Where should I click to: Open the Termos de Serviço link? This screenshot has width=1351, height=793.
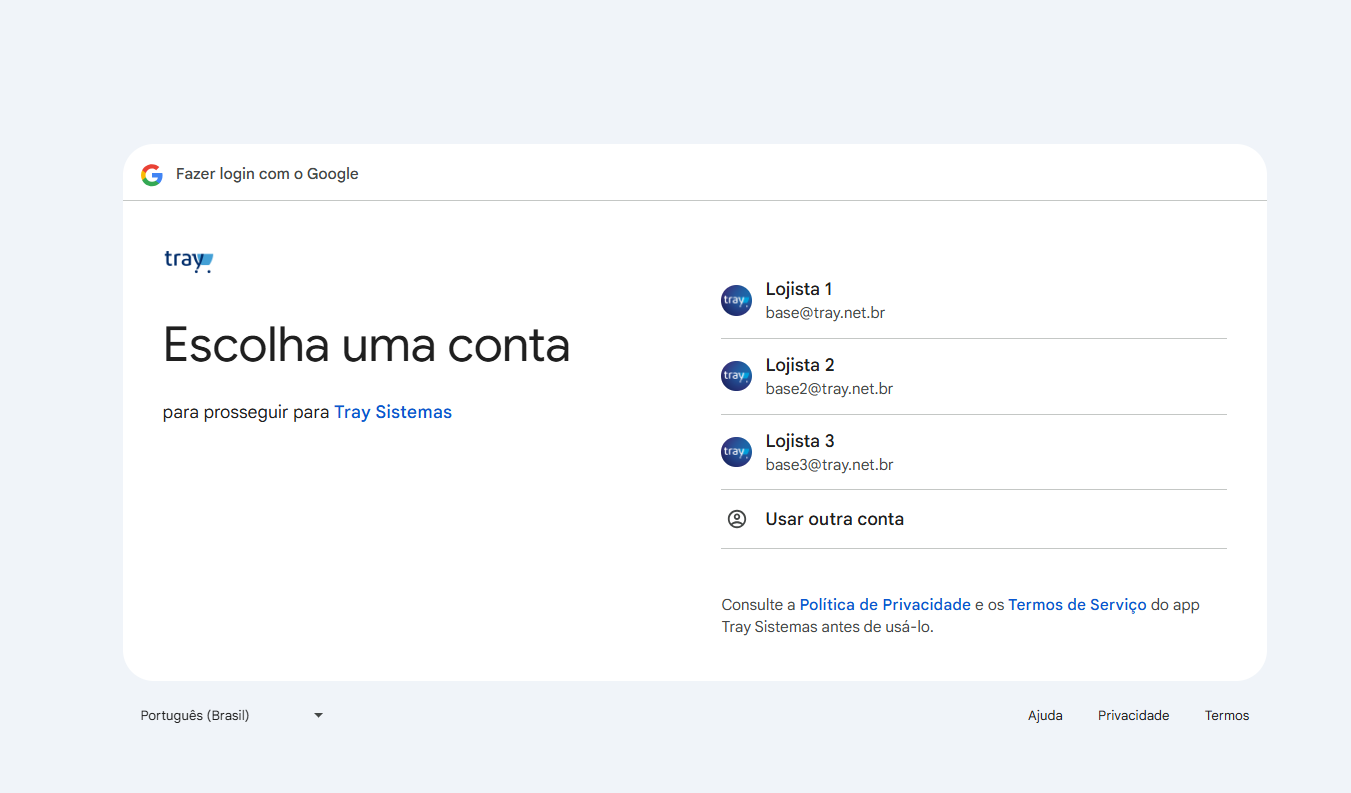pos(1077,605)
